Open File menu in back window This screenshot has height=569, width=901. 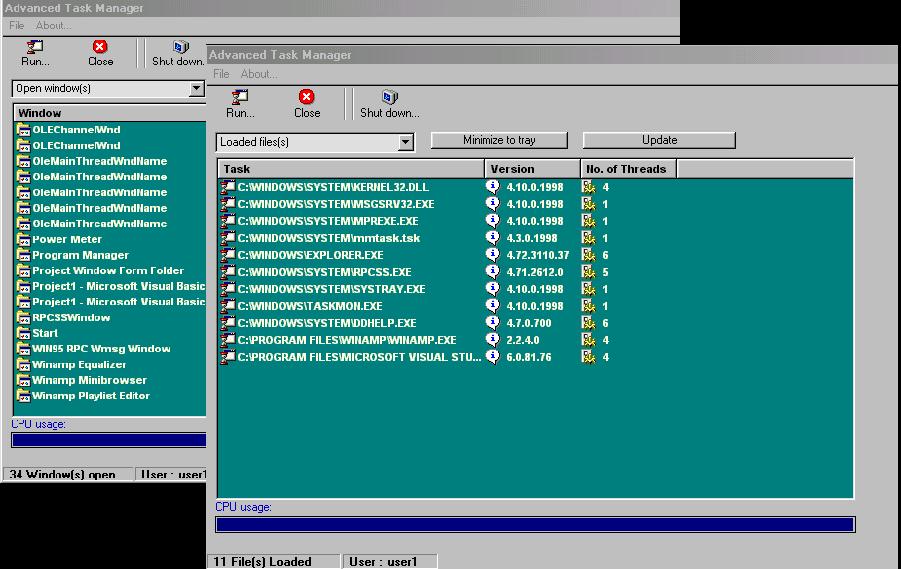click(16, 25)
